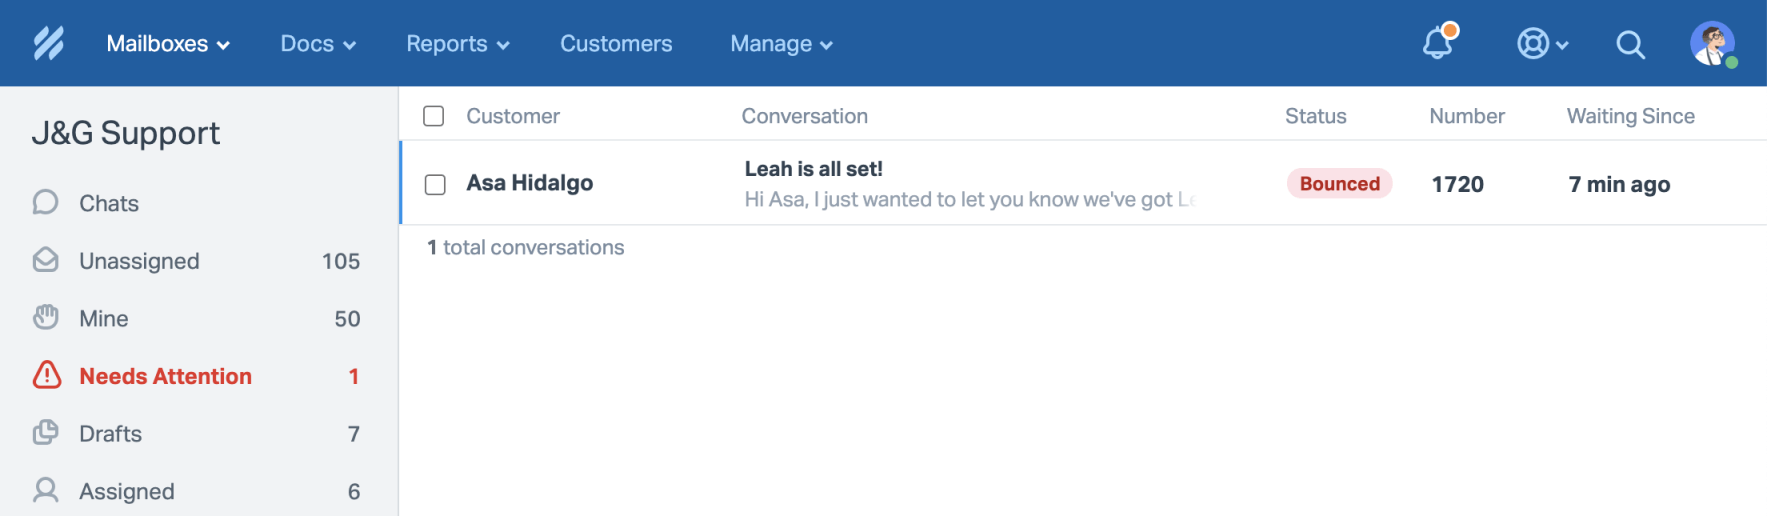This screenshot has height=516, width=1767.
Task: Open the Manage menu
Action: pyautogui.click(x=781, y=44)
